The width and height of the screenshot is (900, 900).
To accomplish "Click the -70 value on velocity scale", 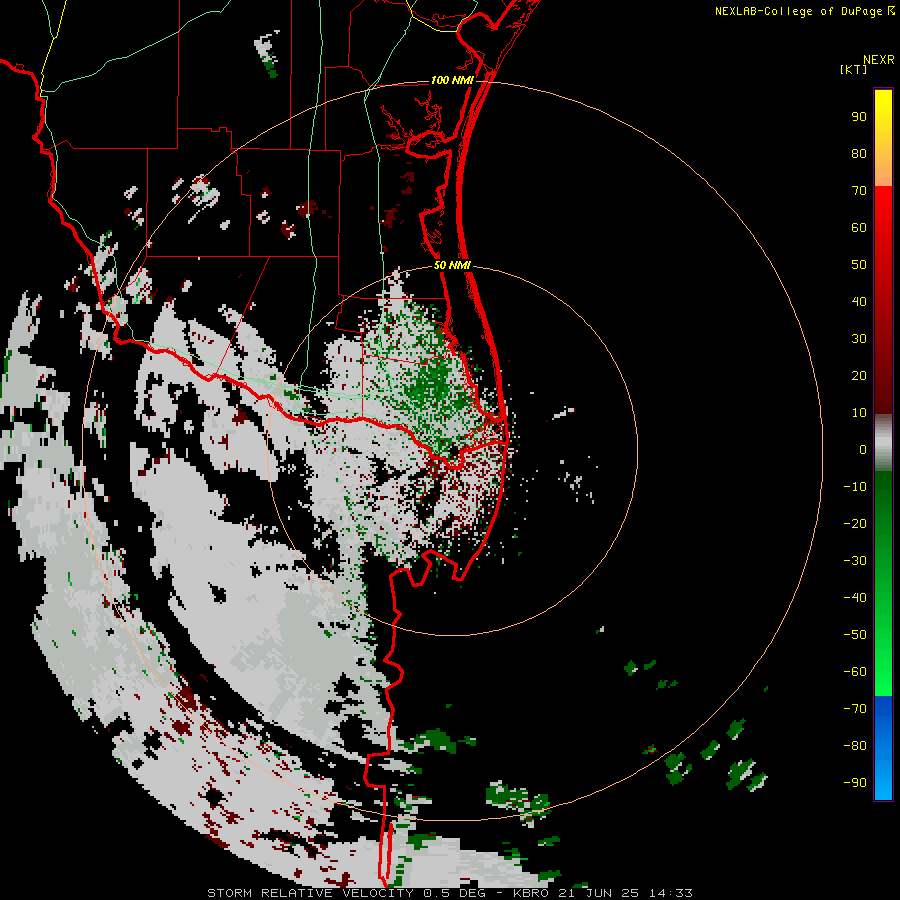I will coord(855,709).
